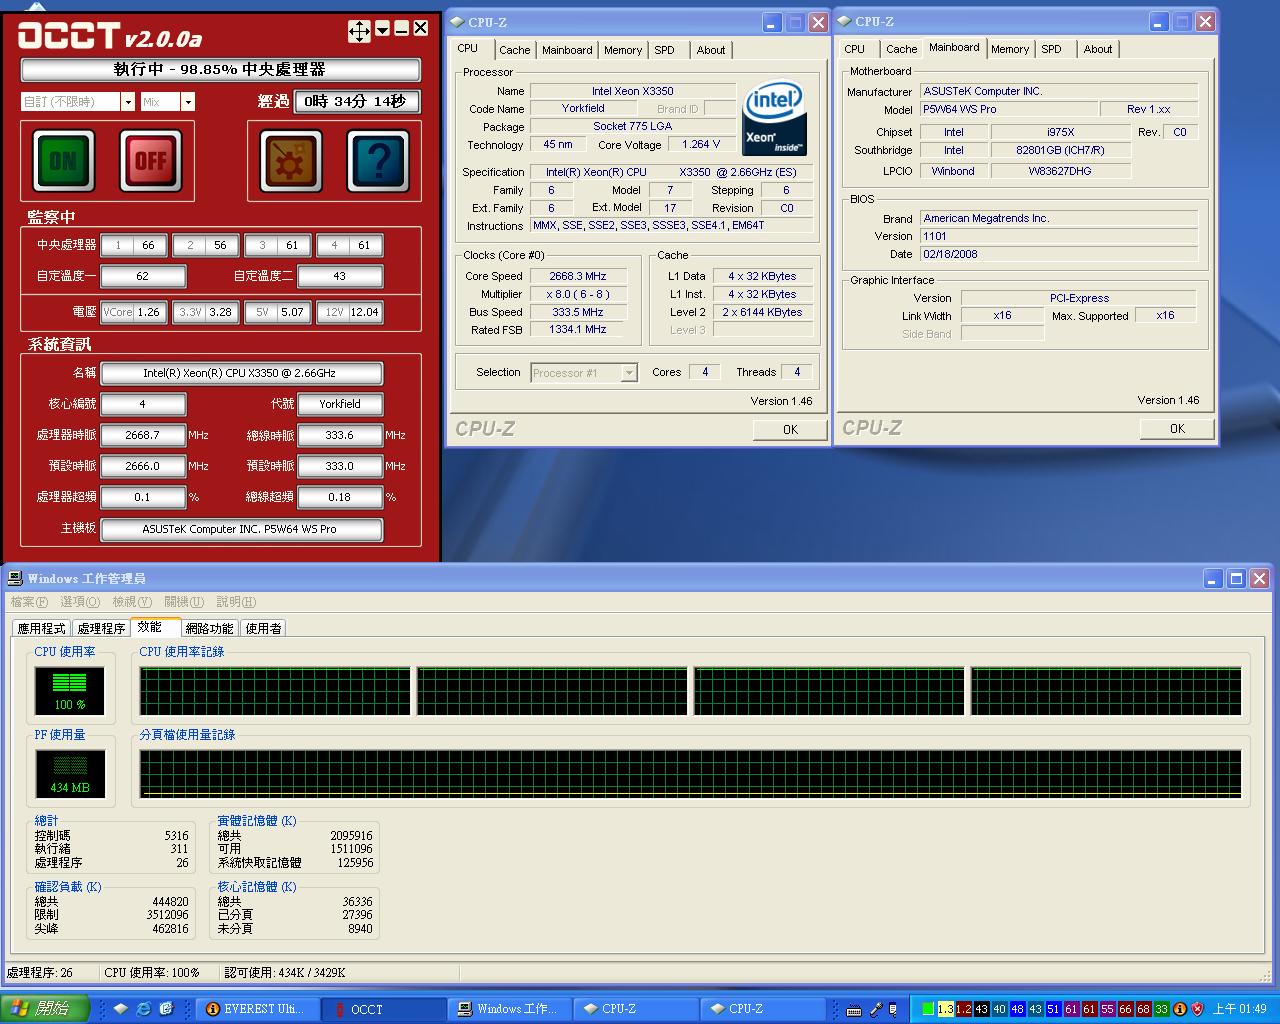
Task: Click OCCT CPU name field Xeon X3350
Action: (241, 374)
